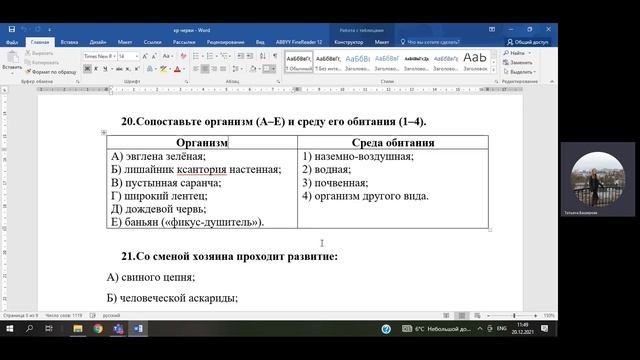Click Replace (Заменить) command

point(518,62)
